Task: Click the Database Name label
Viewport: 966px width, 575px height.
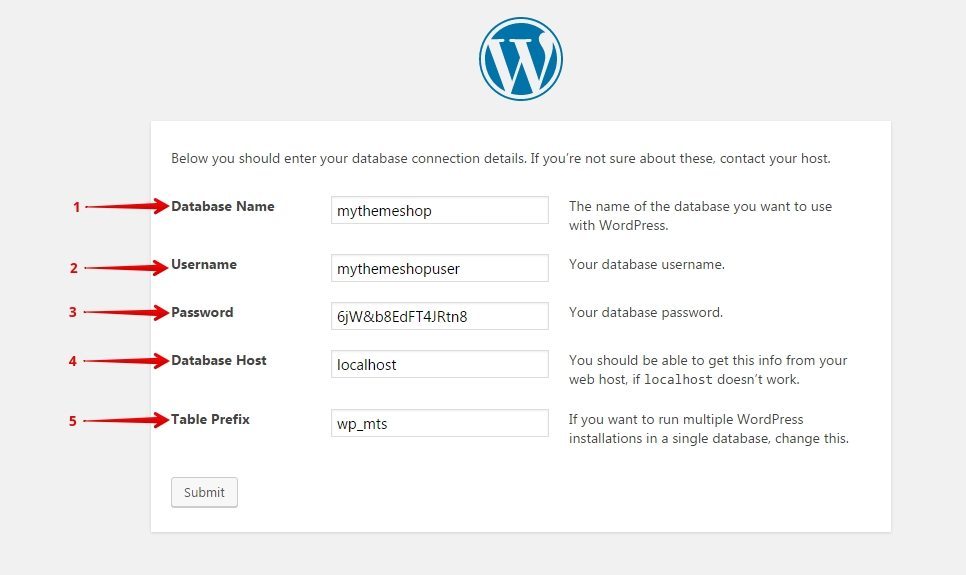Action: [222, 206]
